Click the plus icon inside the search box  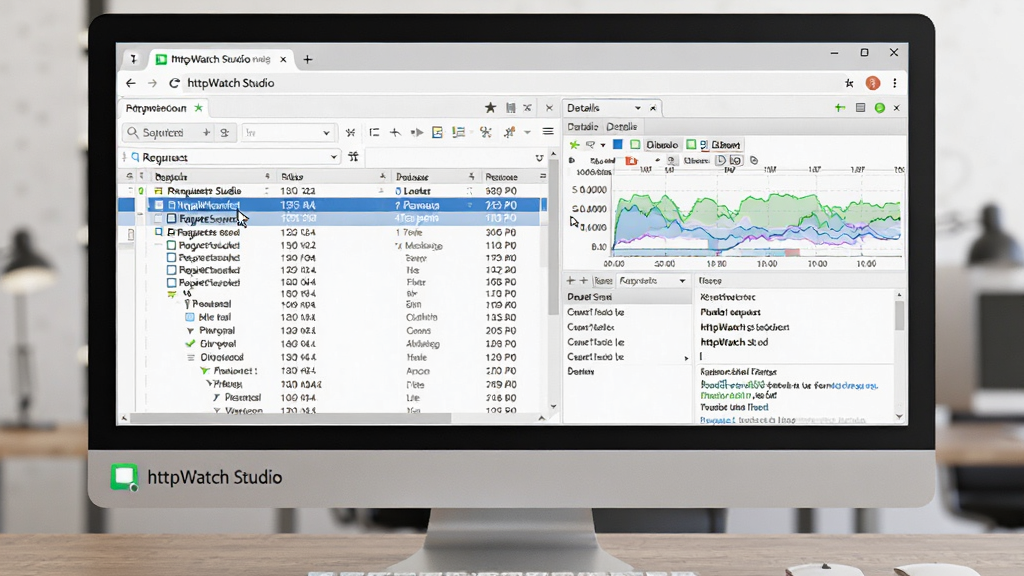(x=206, y=133)
